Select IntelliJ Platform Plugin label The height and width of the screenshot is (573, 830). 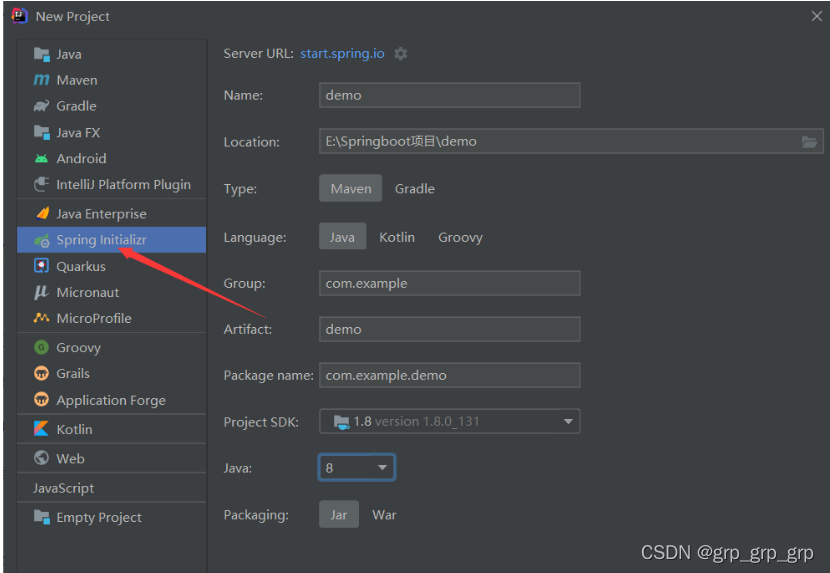pyautogui.click(x=123, y=184)
